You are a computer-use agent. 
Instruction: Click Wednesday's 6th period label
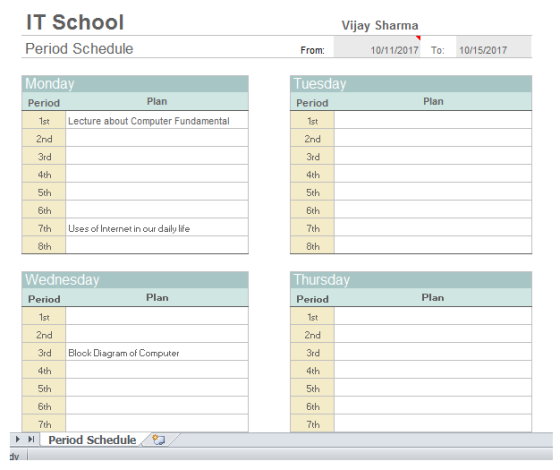[44, 406]
